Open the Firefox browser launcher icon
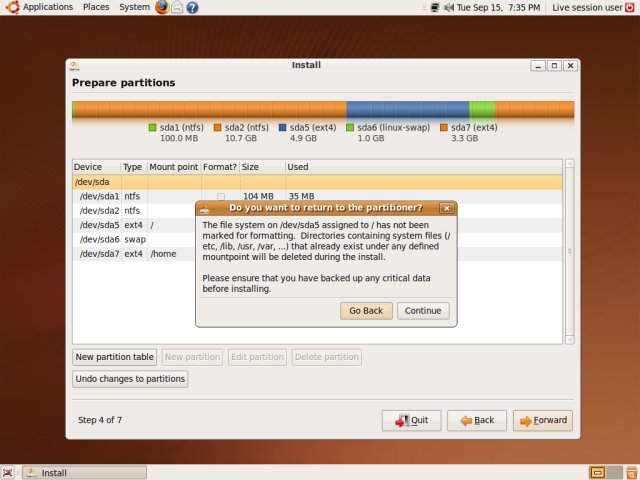This screenshot has height=480, width=640. (x=162, y=7)
